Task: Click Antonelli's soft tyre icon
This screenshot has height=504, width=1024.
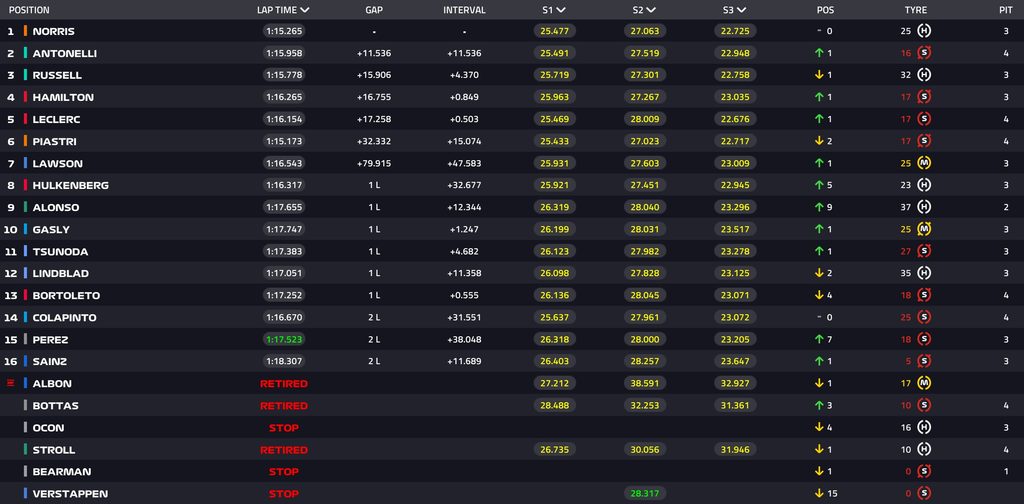Action: (x=923, y=53)
